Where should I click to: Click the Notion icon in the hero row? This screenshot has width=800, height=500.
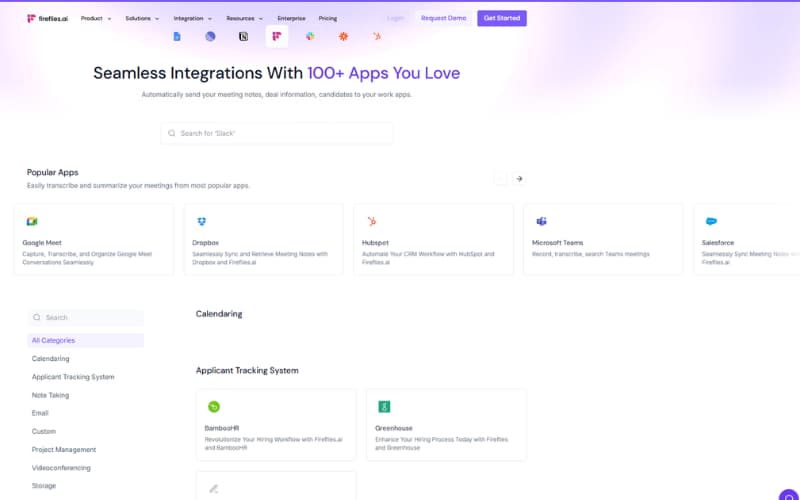point(243,36)
